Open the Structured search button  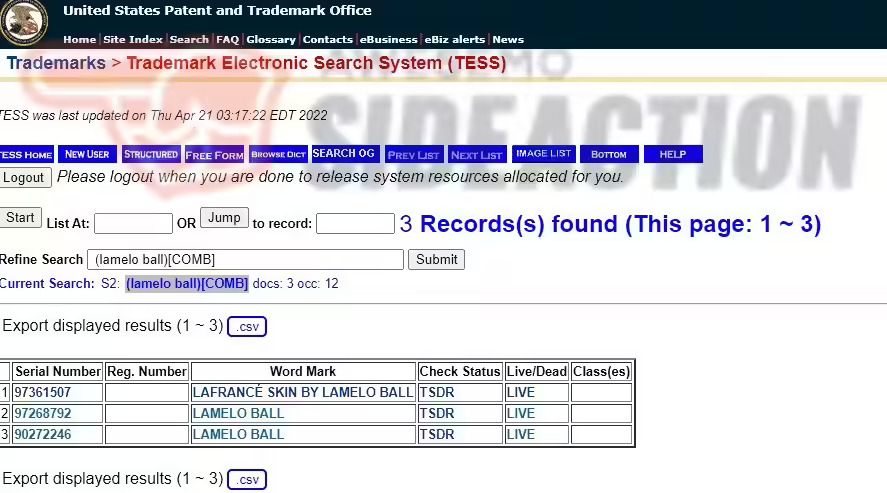tap(151, 155)
